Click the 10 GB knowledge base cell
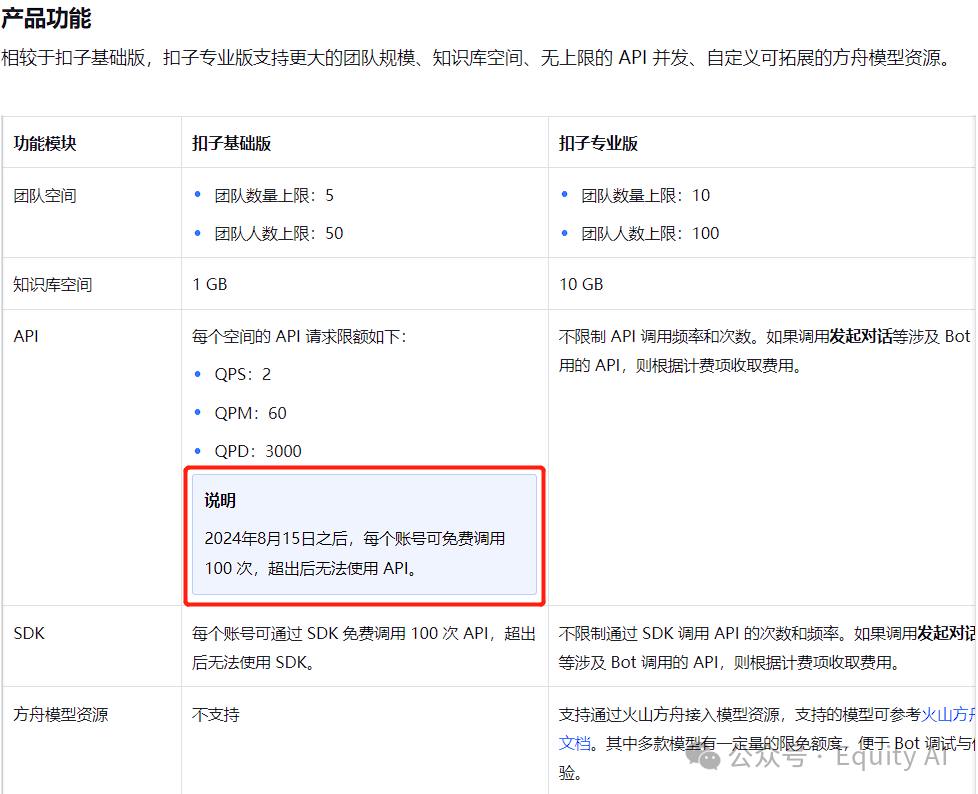The height and width of the screenshot is (794, 978). pos(581,284)
